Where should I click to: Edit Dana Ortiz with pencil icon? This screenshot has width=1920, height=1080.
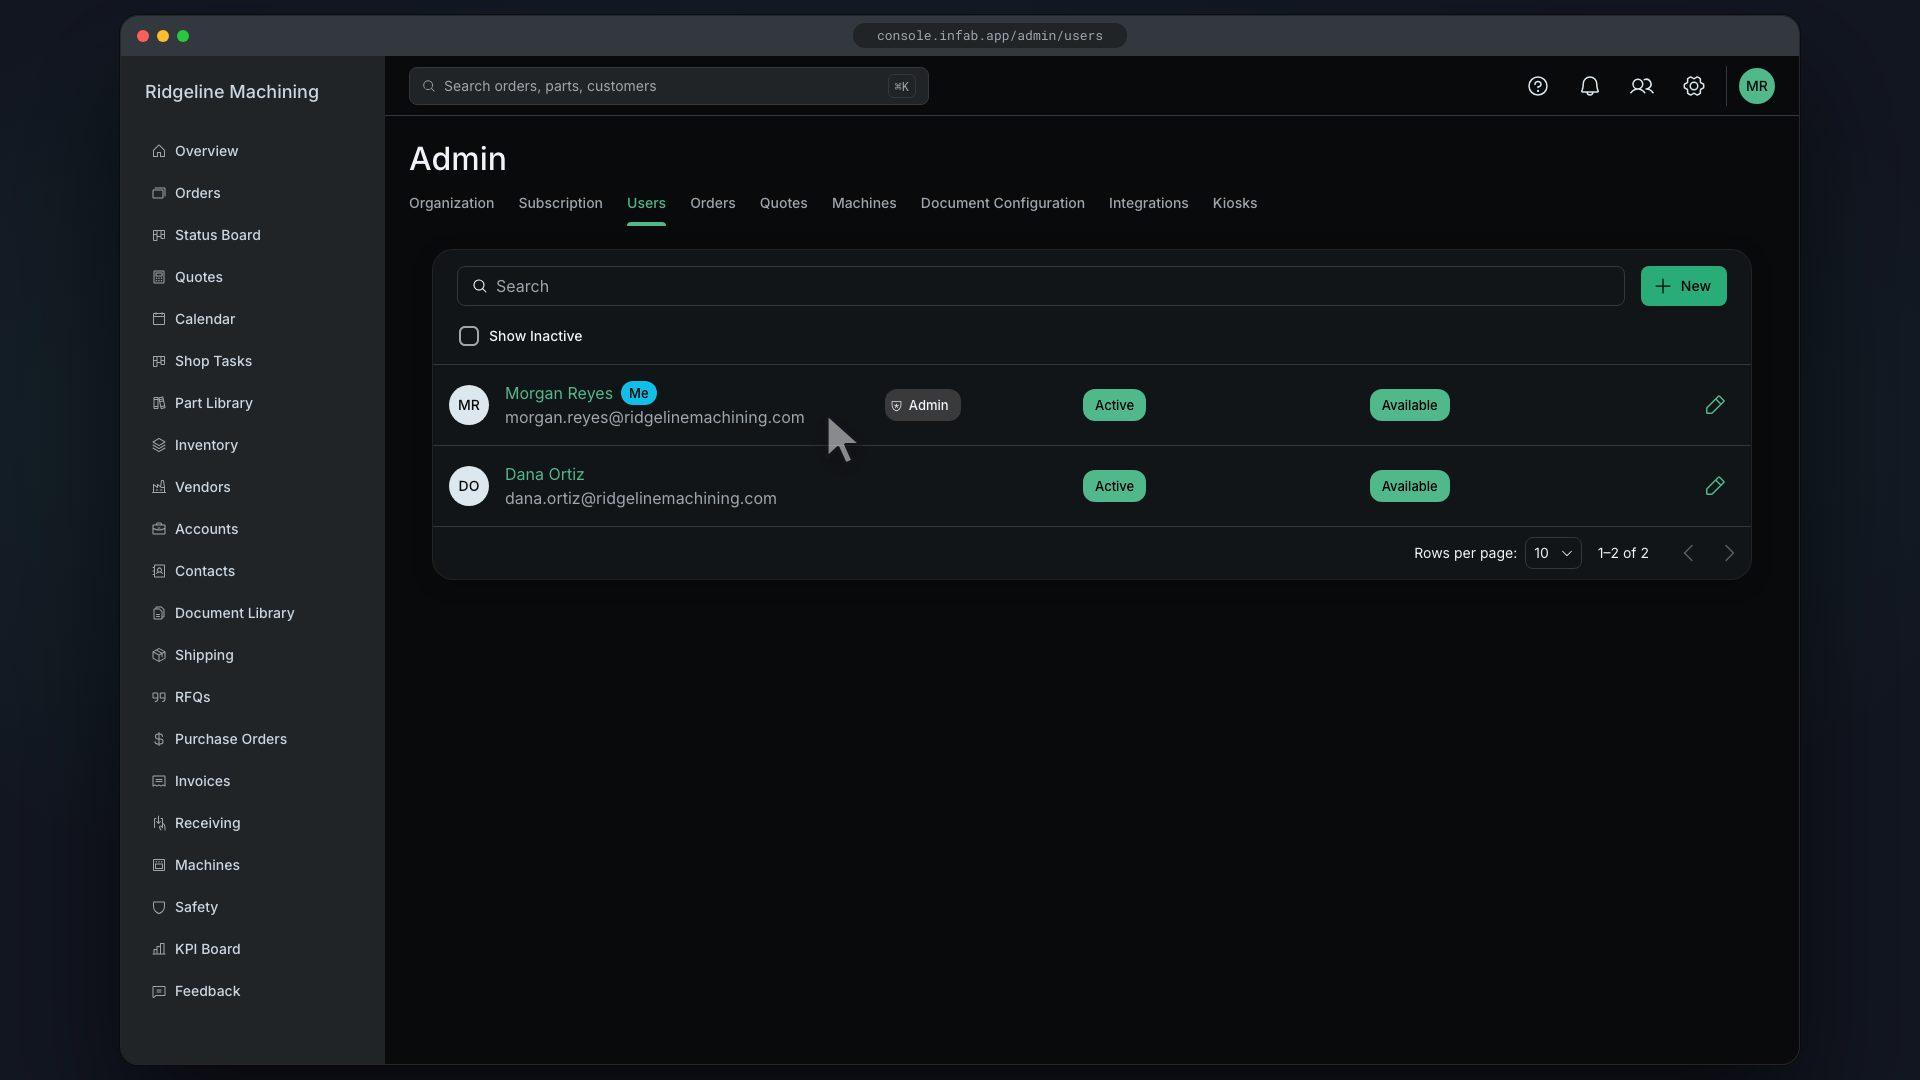pyautogui.click(x=1715, y=486)
